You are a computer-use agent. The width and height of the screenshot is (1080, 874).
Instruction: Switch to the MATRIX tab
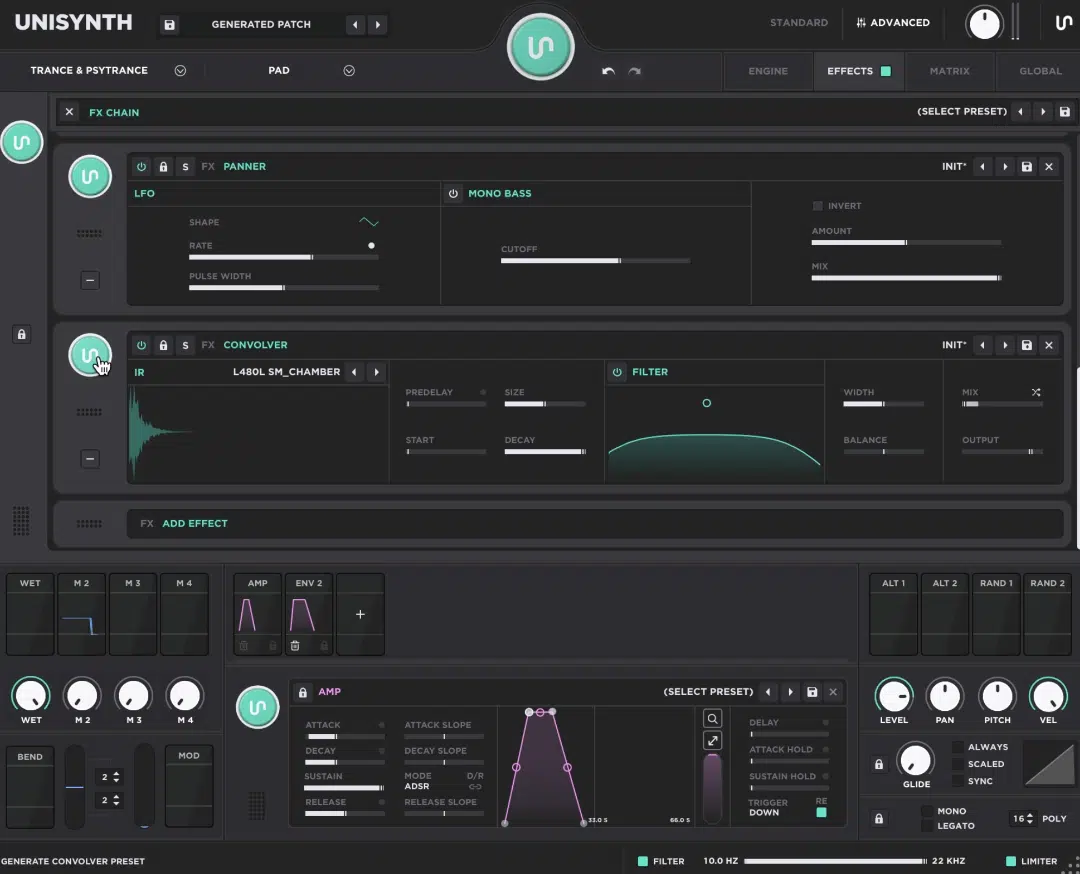(948, 70)
